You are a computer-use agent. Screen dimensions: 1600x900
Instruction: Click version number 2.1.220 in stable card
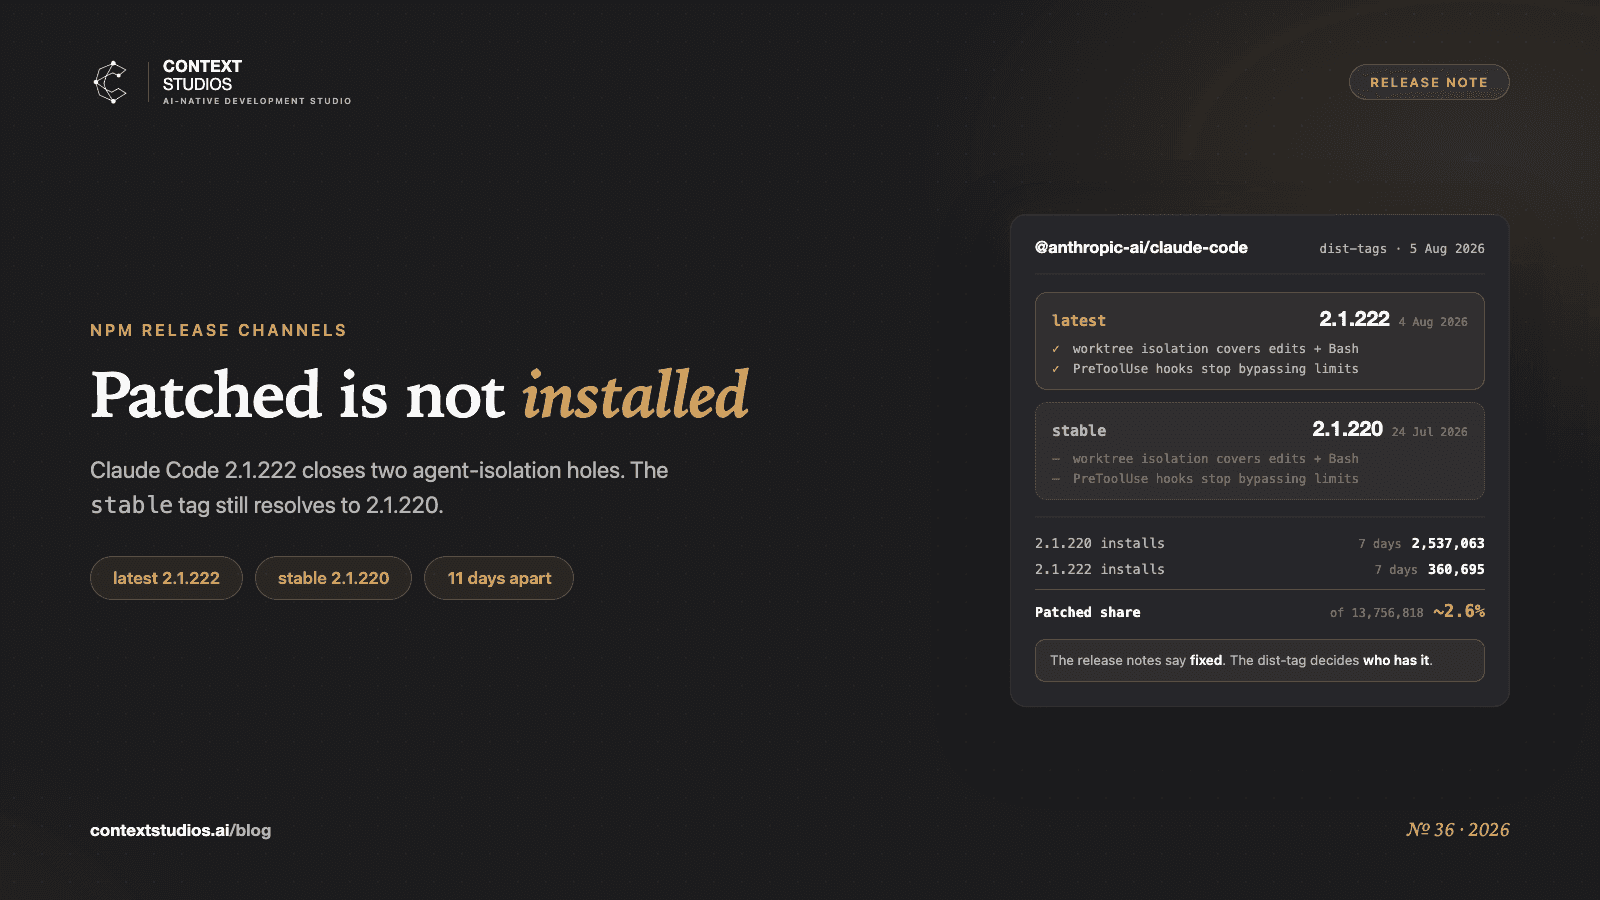[x=1347, y=429]
